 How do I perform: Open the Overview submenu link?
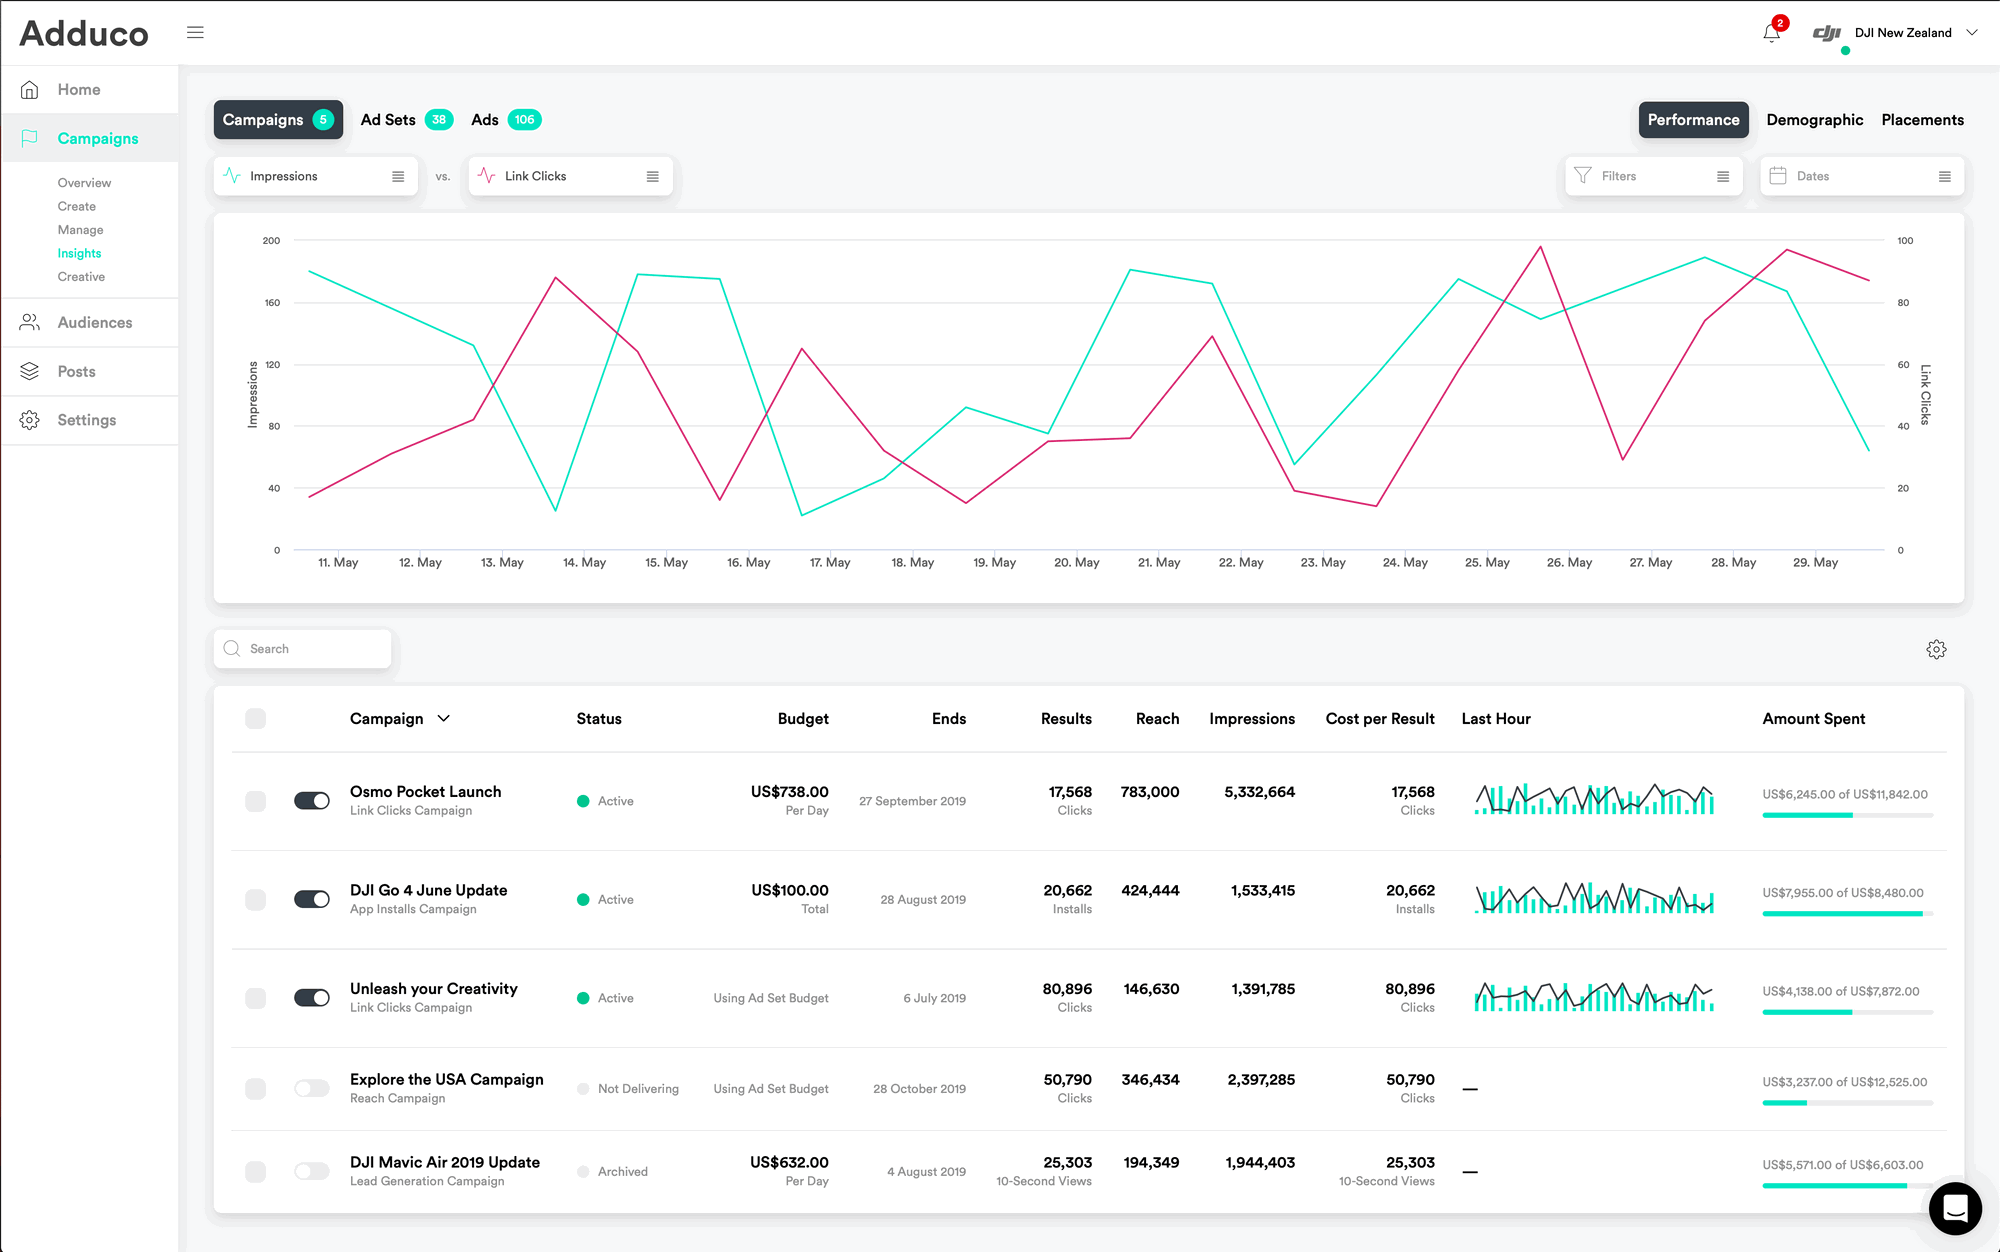(x=84, y=183)
